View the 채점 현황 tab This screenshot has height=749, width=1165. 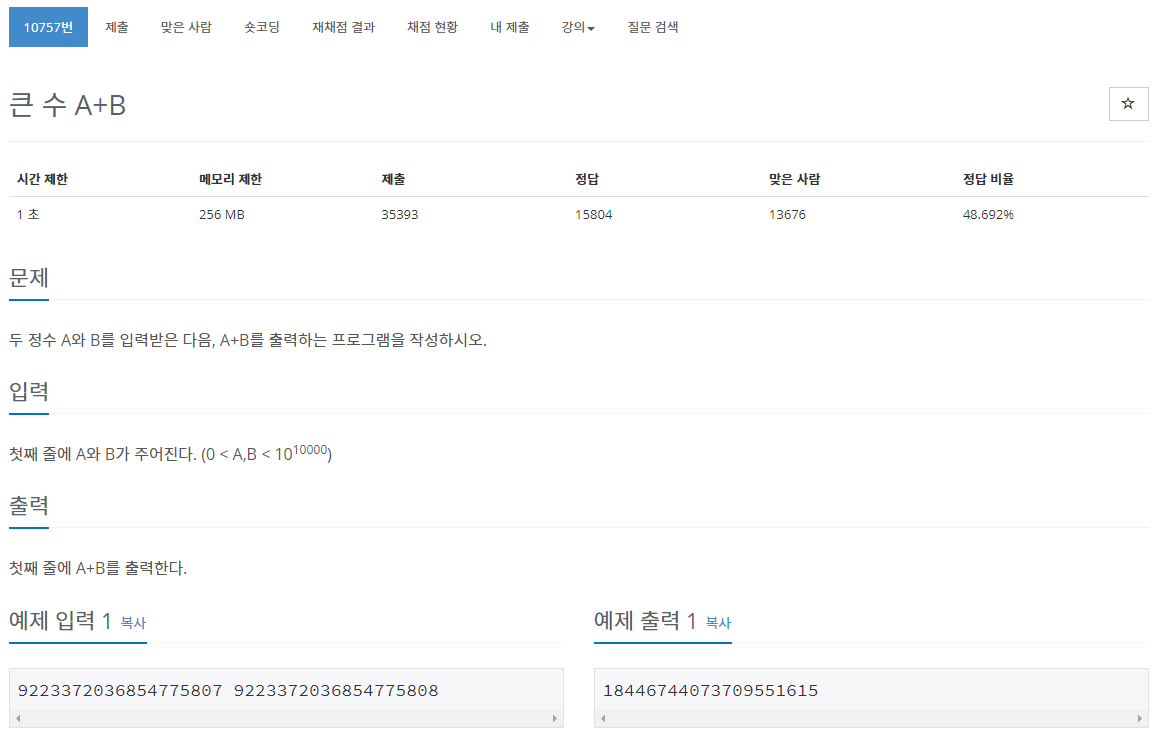click(432, 27)
